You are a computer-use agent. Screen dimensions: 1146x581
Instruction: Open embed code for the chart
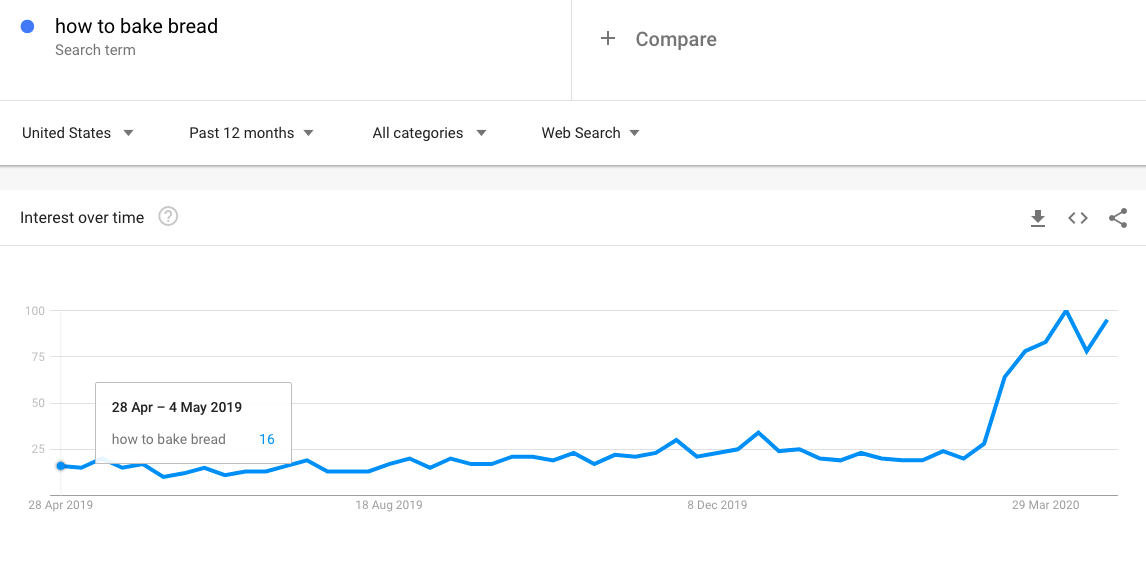[1077, 218]
